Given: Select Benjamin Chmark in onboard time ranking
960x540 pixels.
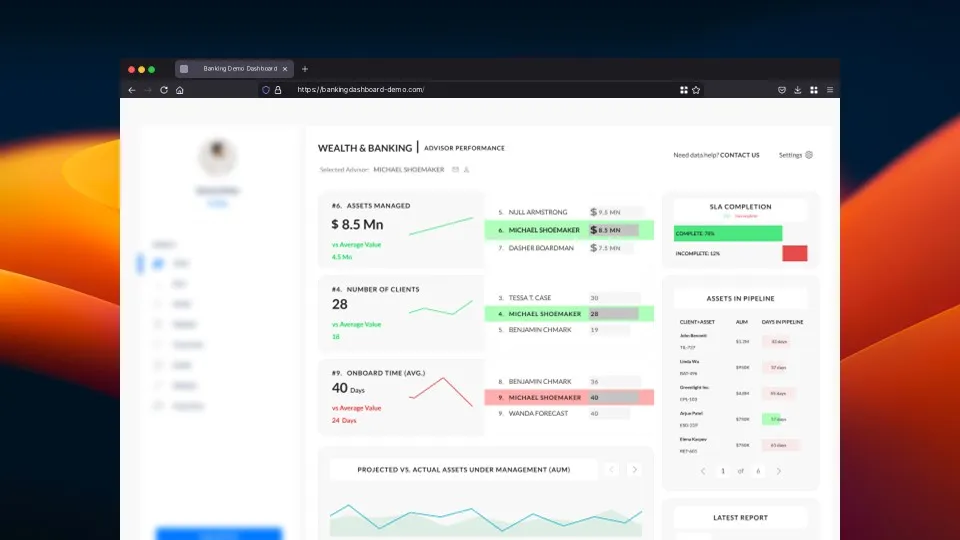Looking at the screenshot, I should click(569, 381).
